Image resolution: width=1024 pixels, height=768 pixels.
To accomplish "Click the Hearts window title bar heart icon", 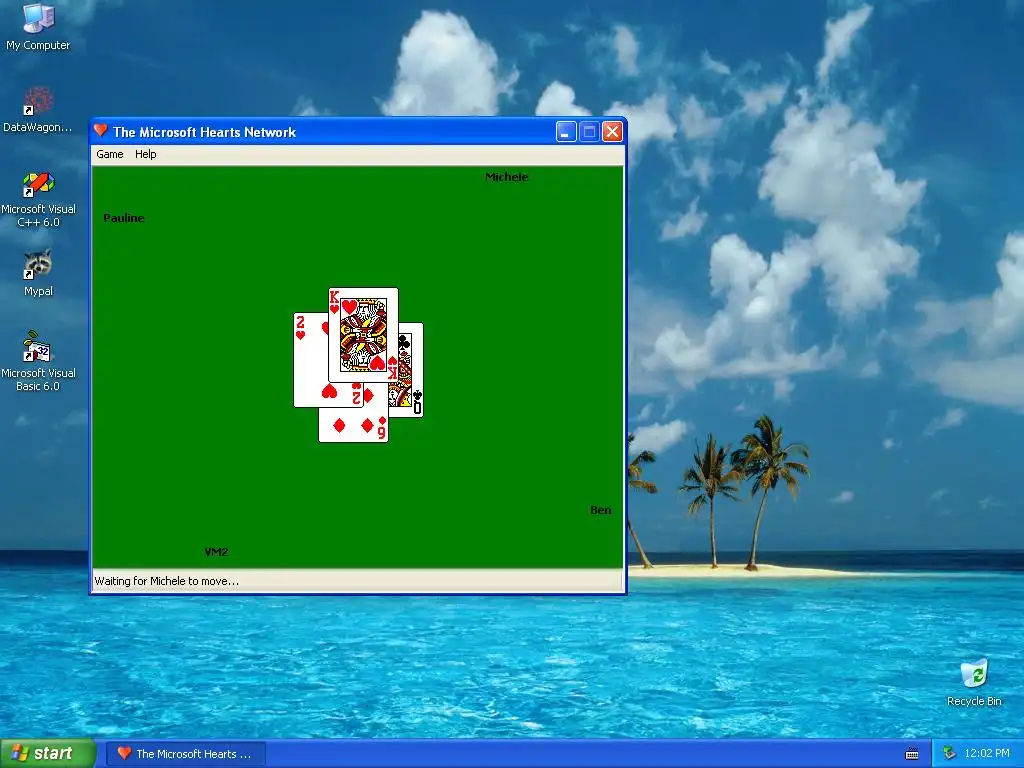I will point(101,131).
